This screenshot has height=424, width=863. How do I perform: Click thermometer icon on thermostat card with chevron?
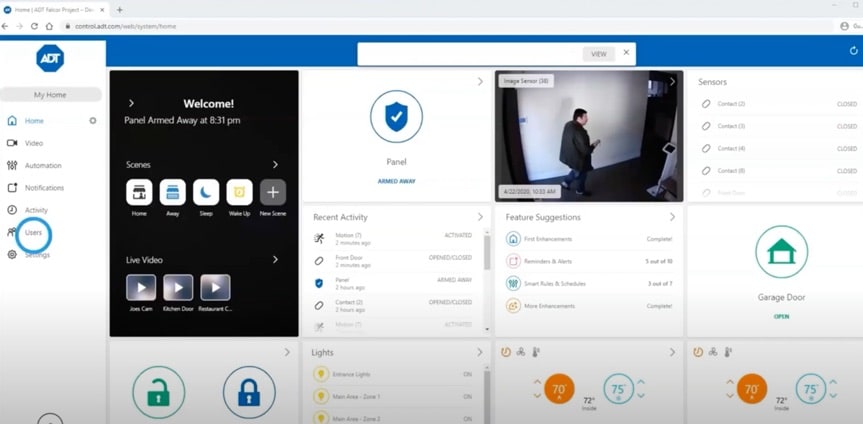pos(536,352)
